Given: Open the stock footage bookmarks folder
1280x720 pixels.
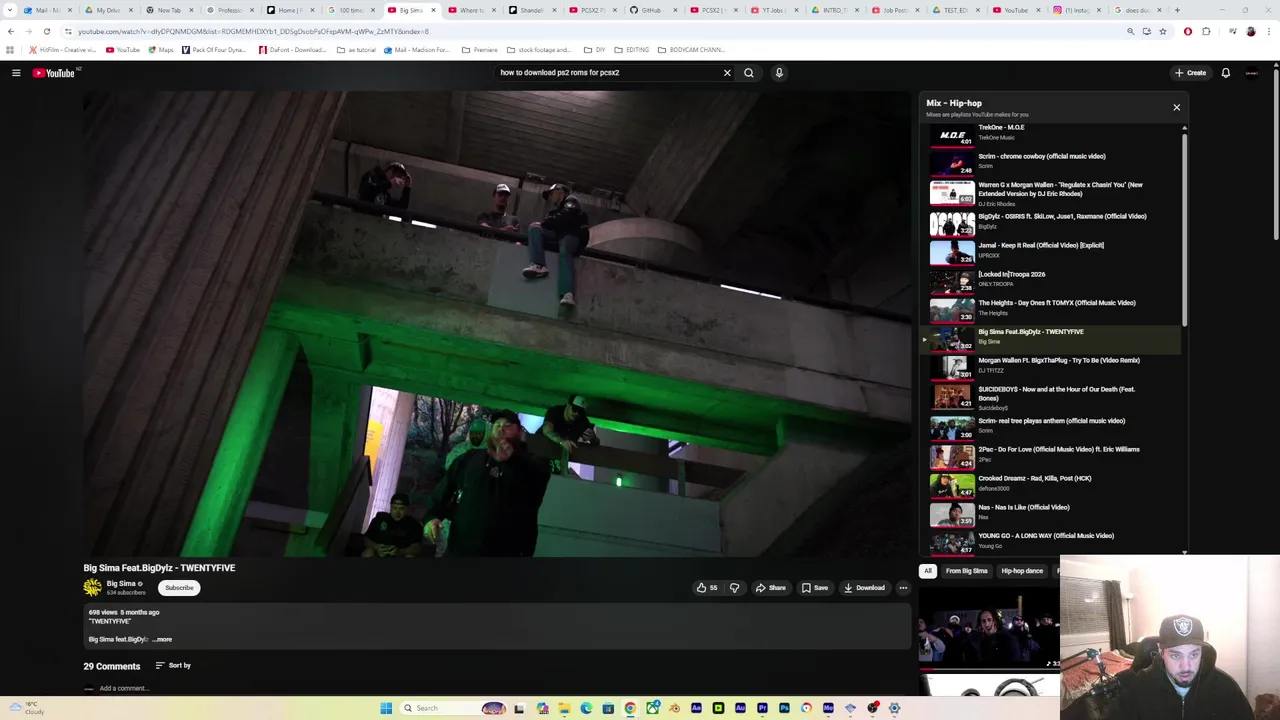Looking at the screenshot, I should point(539,50).
